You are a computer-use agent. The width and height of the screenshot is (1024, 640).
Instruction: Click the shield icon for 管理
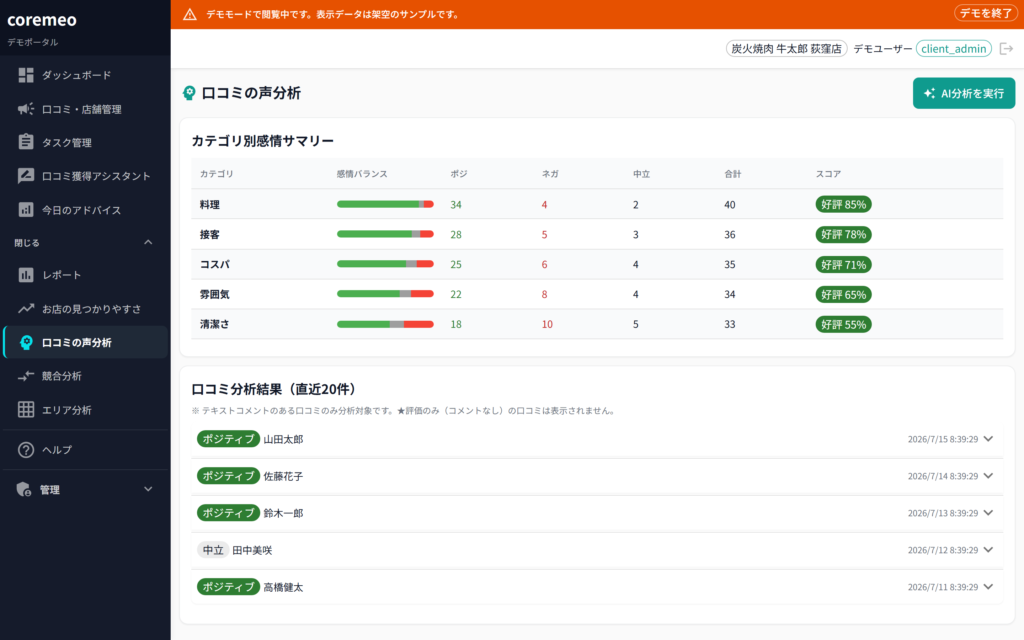pos(24,489)
